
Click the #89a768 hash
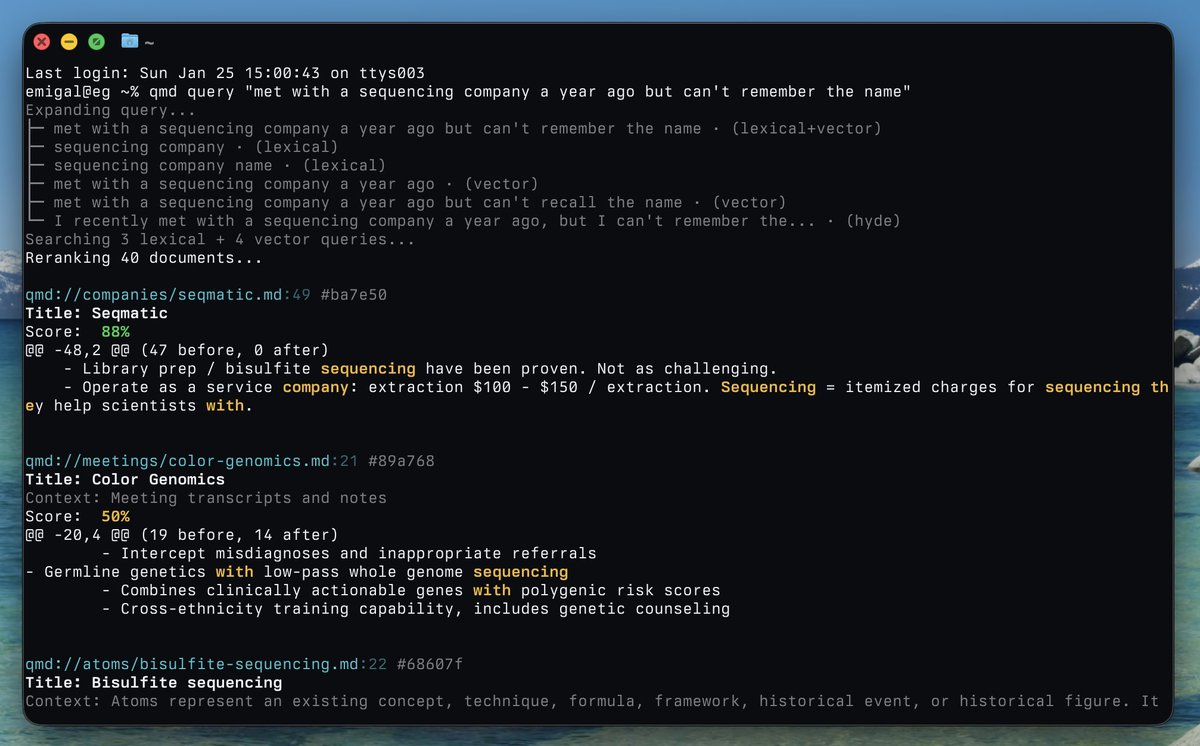402,461
